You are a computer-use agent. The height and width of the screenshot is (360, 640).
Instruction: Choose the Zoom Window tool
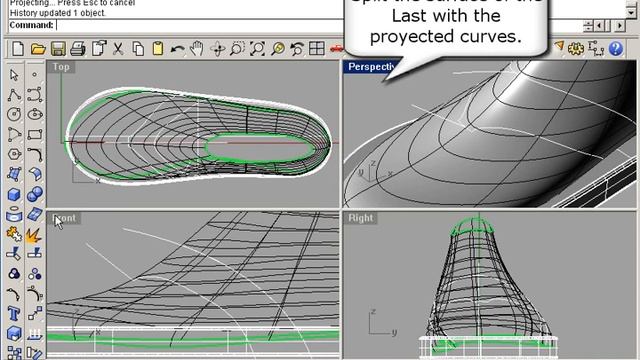coord(237,49)
